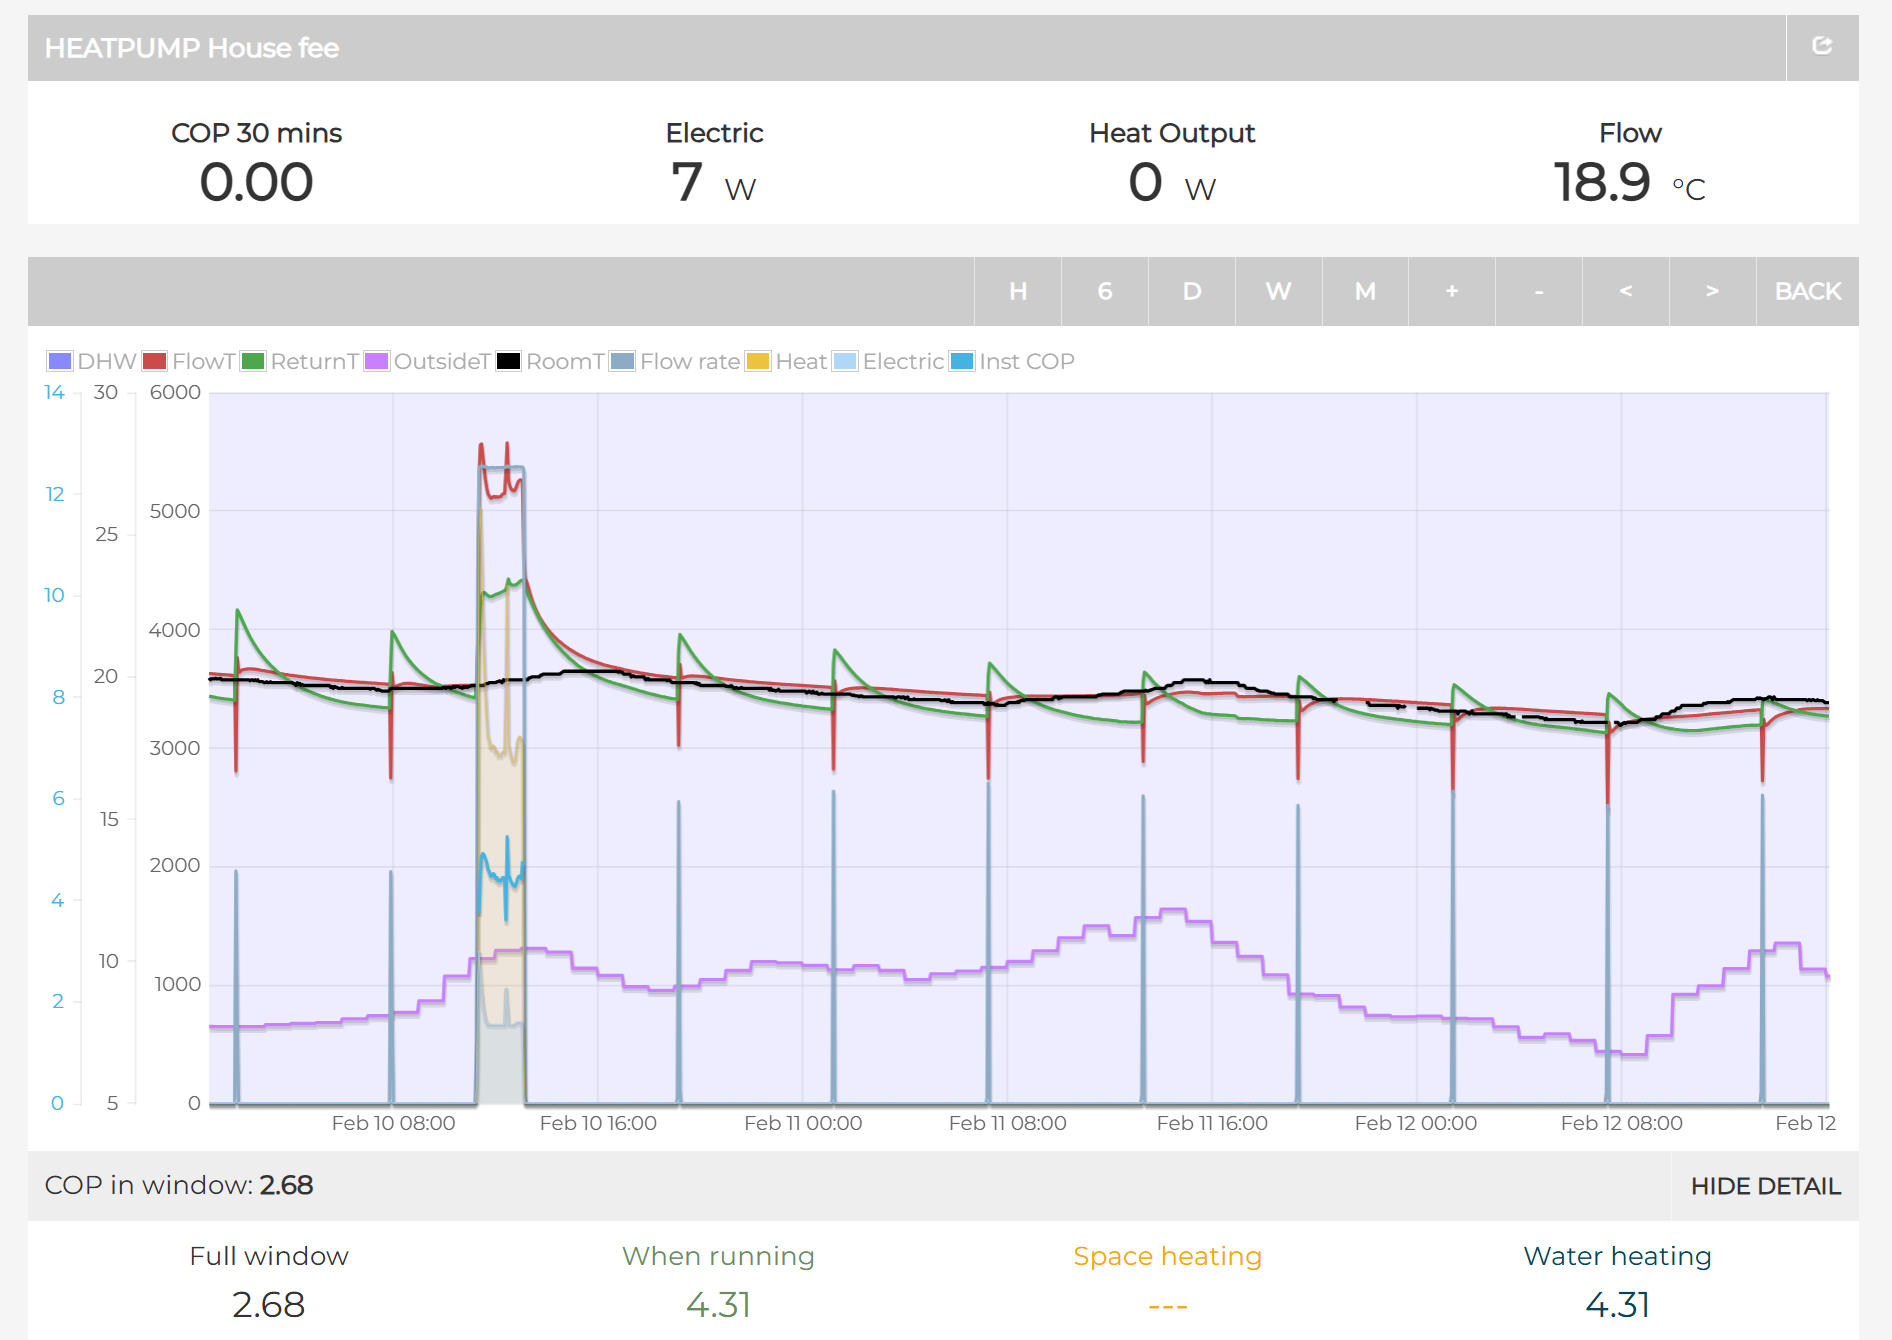Switch to the week (W) view
This screenshot has width=1892, height=1340.
click(x=1278, y=291)
